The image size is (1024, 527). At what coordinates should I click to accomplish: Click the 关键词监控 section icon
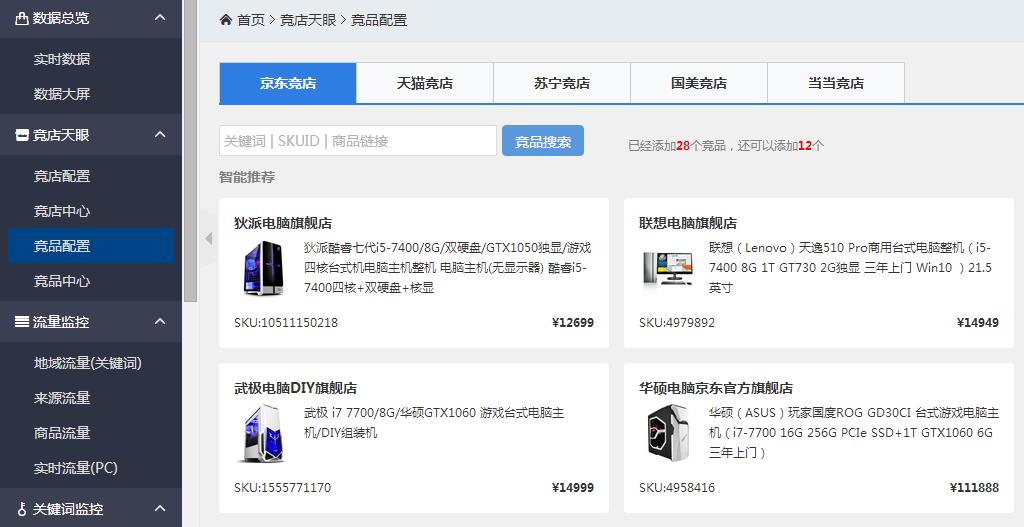[x=22, y=509]
